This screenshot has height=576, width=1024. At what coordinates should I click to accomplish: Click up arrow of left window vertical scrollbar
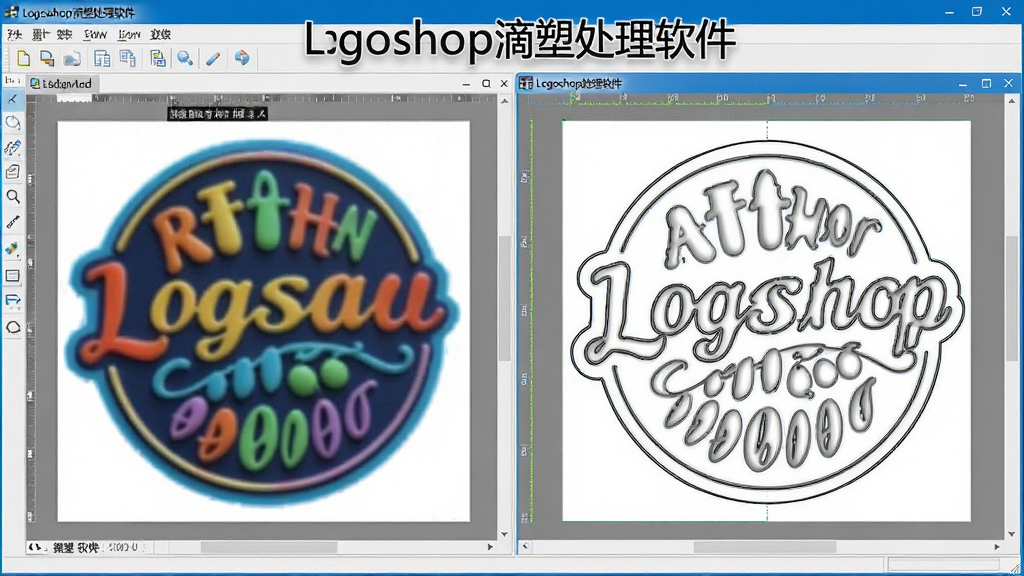click(504, 101)
